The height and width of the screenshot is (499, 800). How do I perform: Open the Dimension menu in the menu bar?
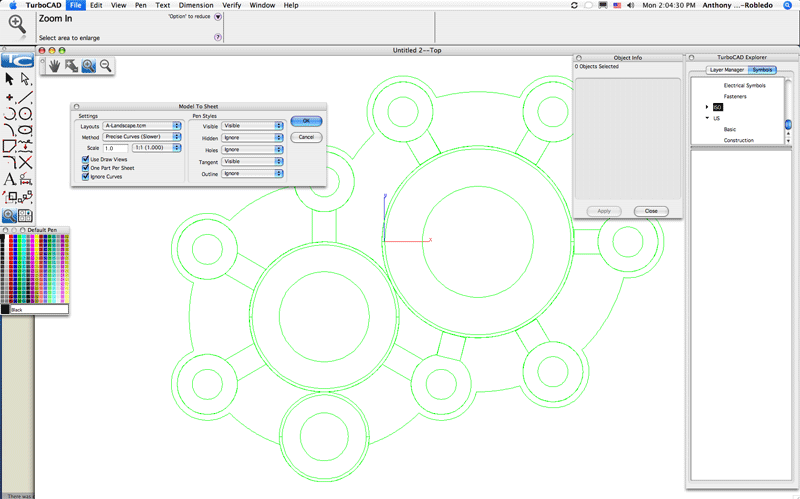[x=196, y=5]
